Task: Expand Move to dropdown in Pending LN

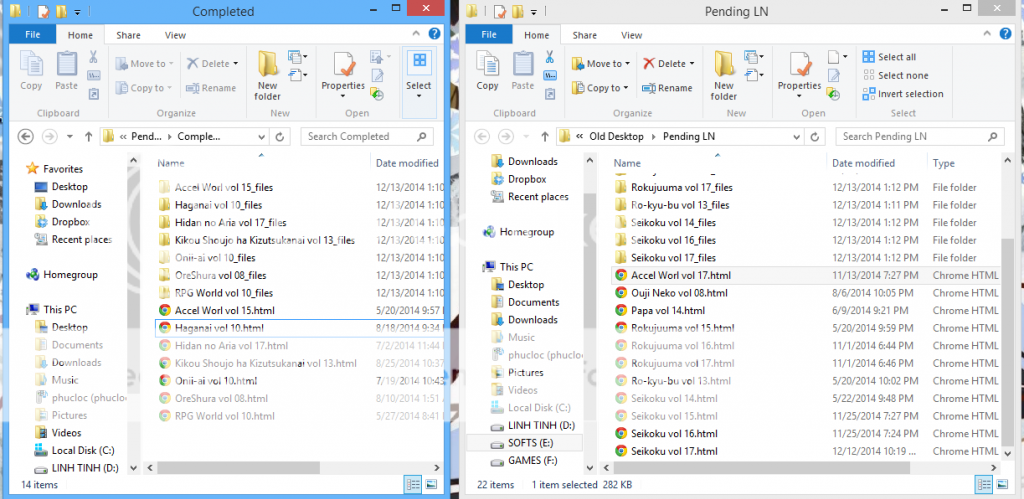Action: point(603,63)
